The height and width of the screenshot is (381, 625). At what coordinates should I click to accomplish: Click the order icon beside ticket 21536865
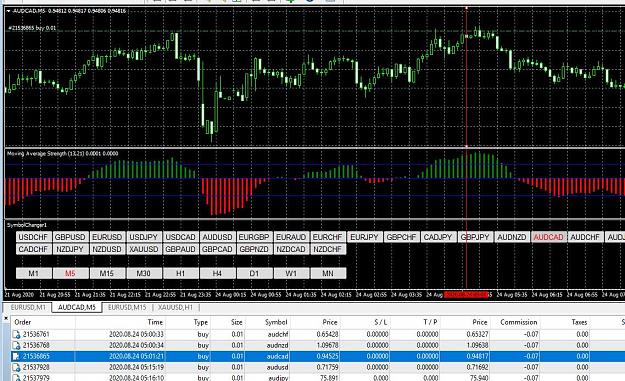[x=16, y=356]
